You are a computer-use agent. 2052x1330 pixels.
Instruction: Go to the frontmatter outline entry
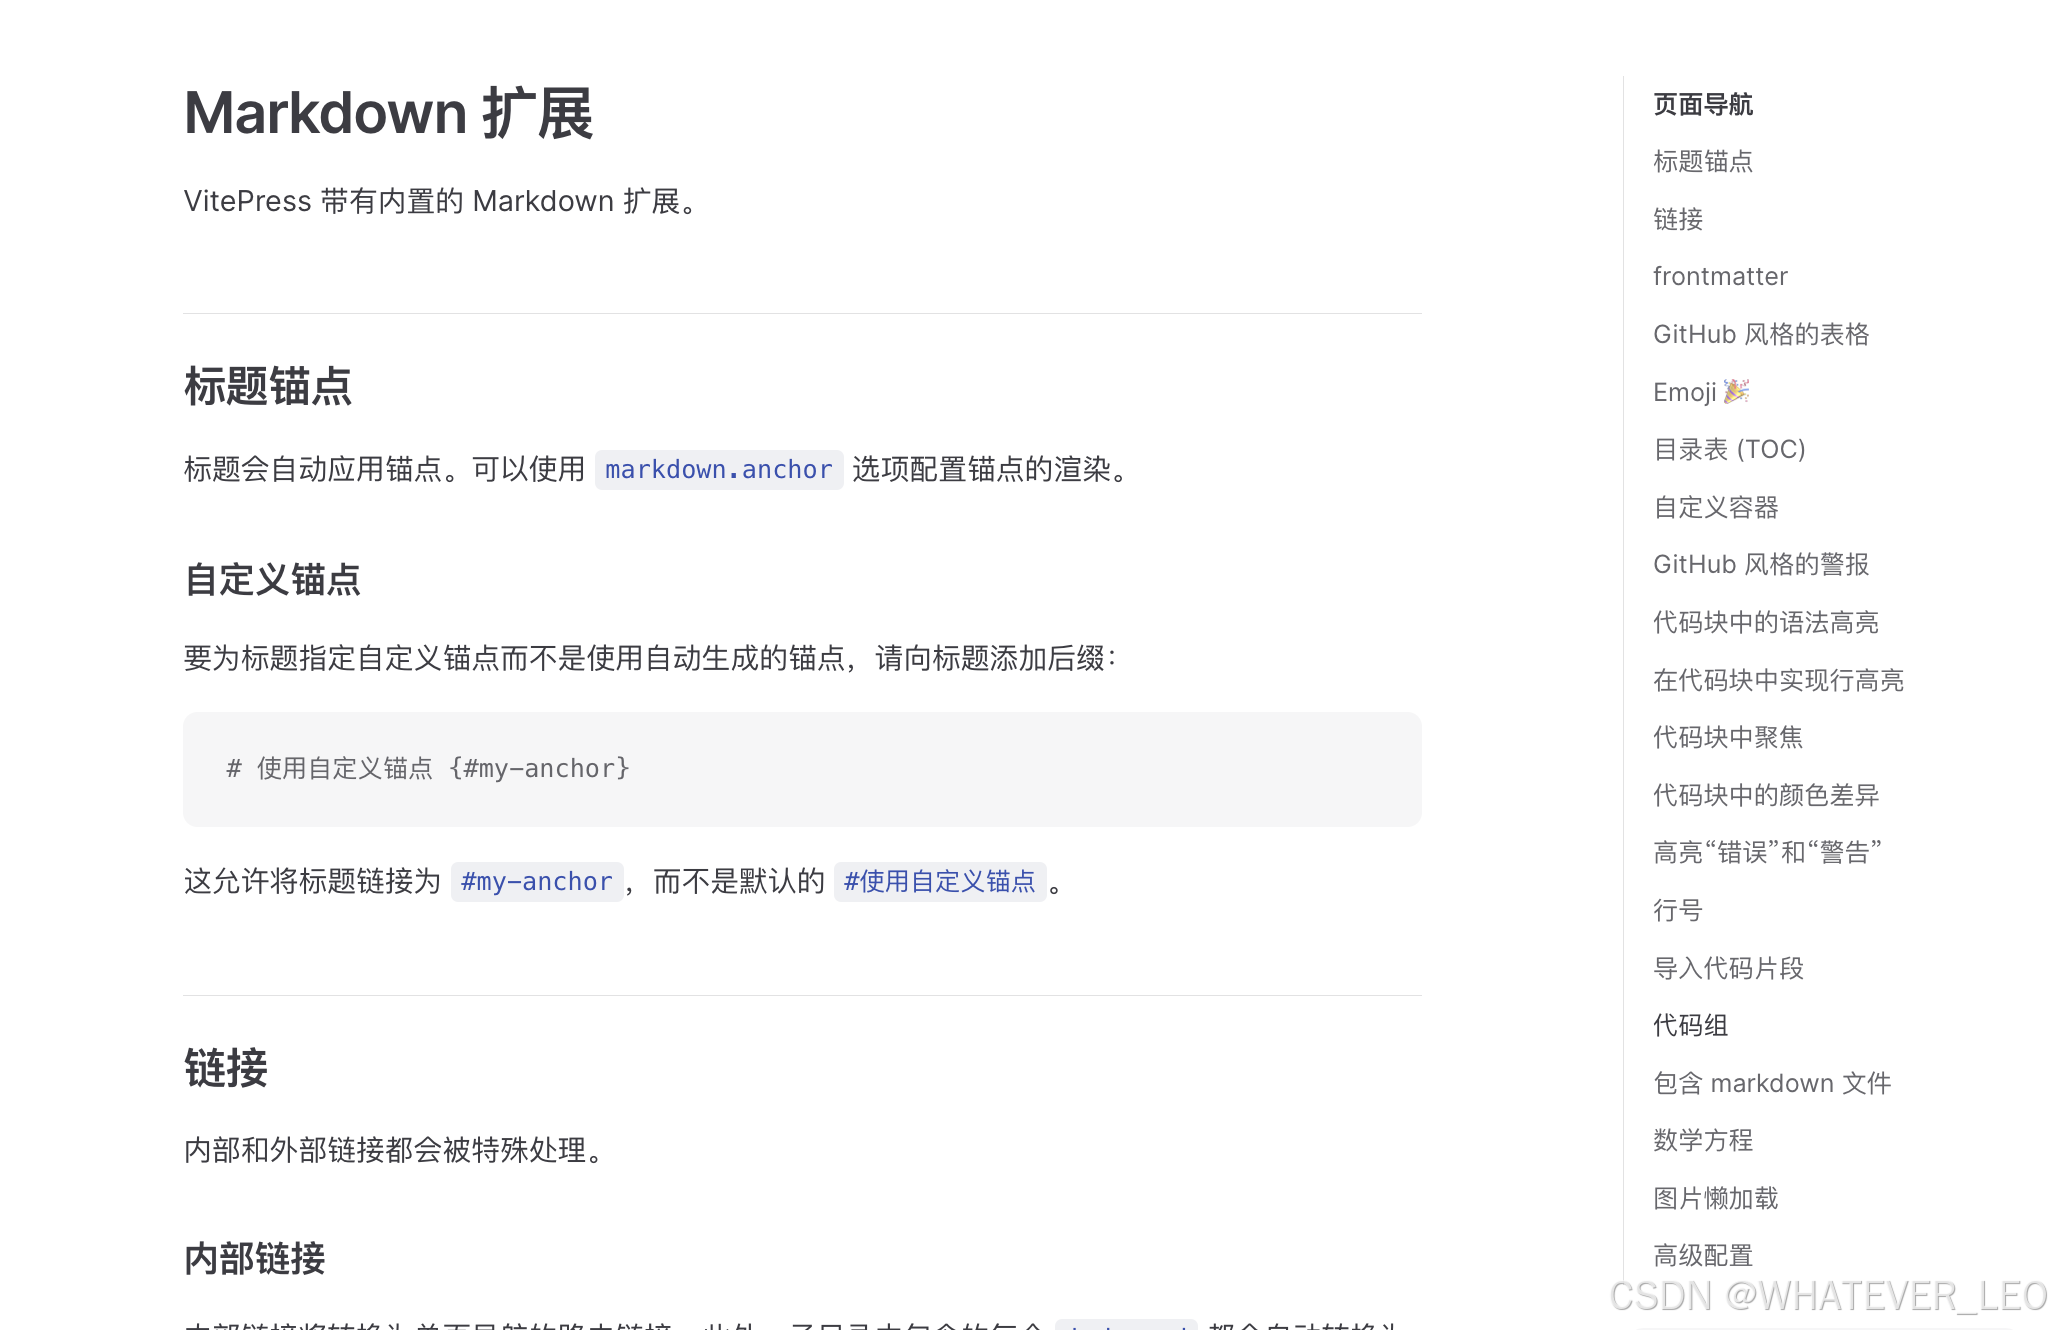1719,276
